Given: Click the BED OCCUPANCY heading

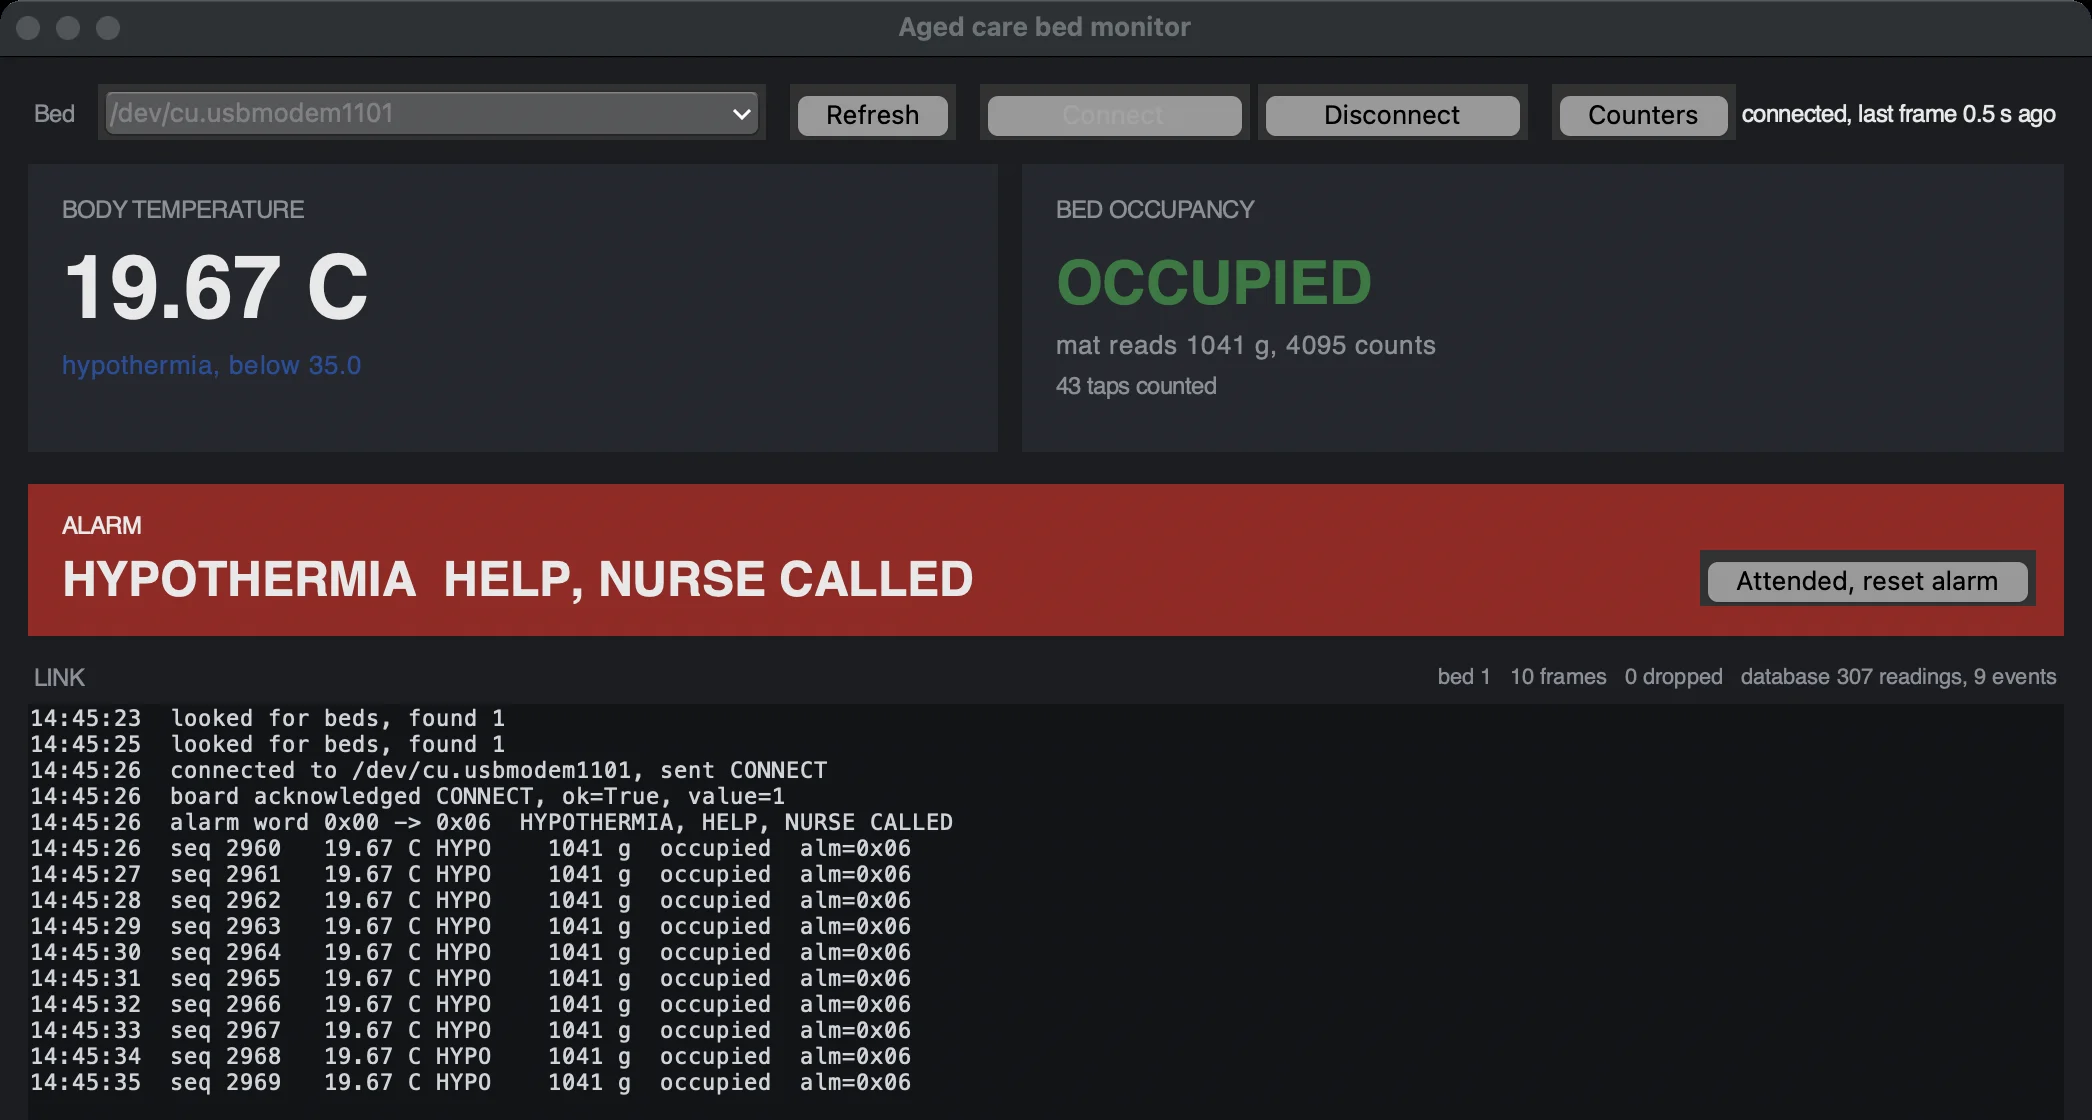Looking at the screenshot, I should pos(1155,209).
